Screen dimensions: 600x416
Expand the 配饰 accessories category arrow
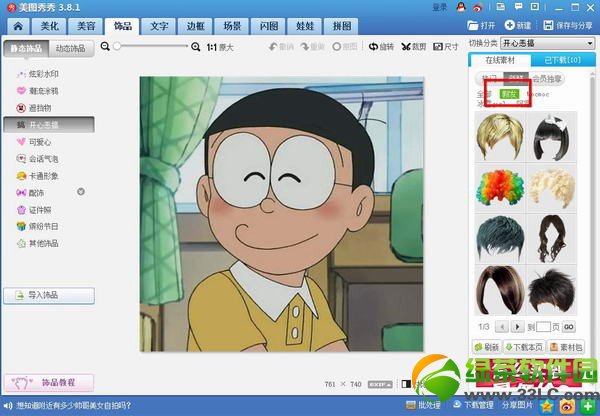[81, 192]
